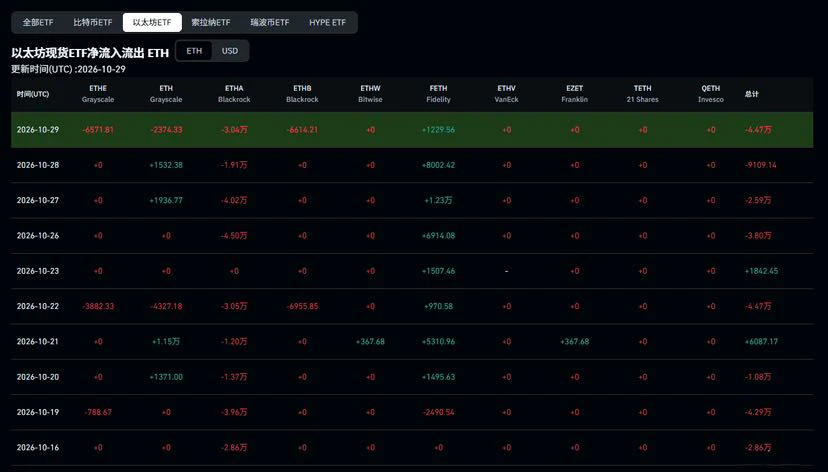This screenshot has height=472, width=828.
Task: Select the 2026-10-16 date cell
Action: (38, 448)
